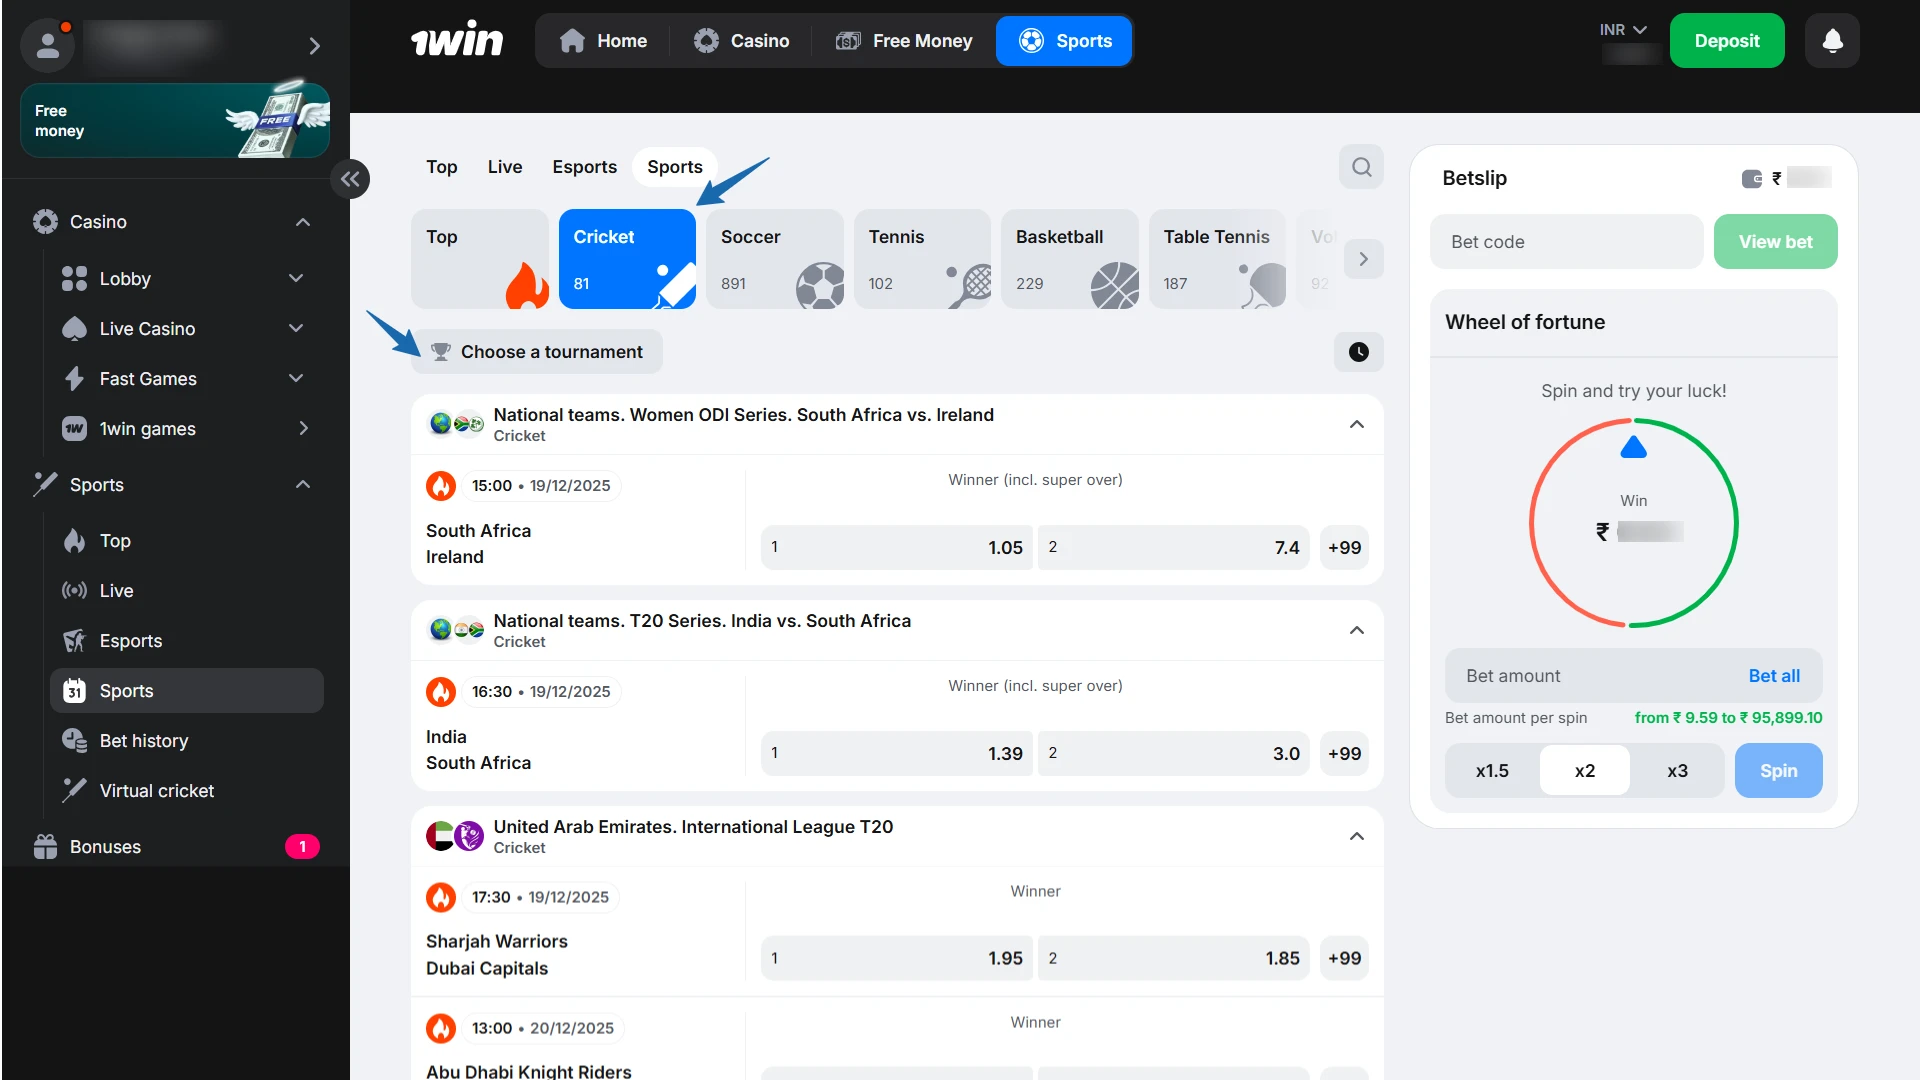
Task: Select the x1.5 multiplier option
Action: pos(1492,771)
